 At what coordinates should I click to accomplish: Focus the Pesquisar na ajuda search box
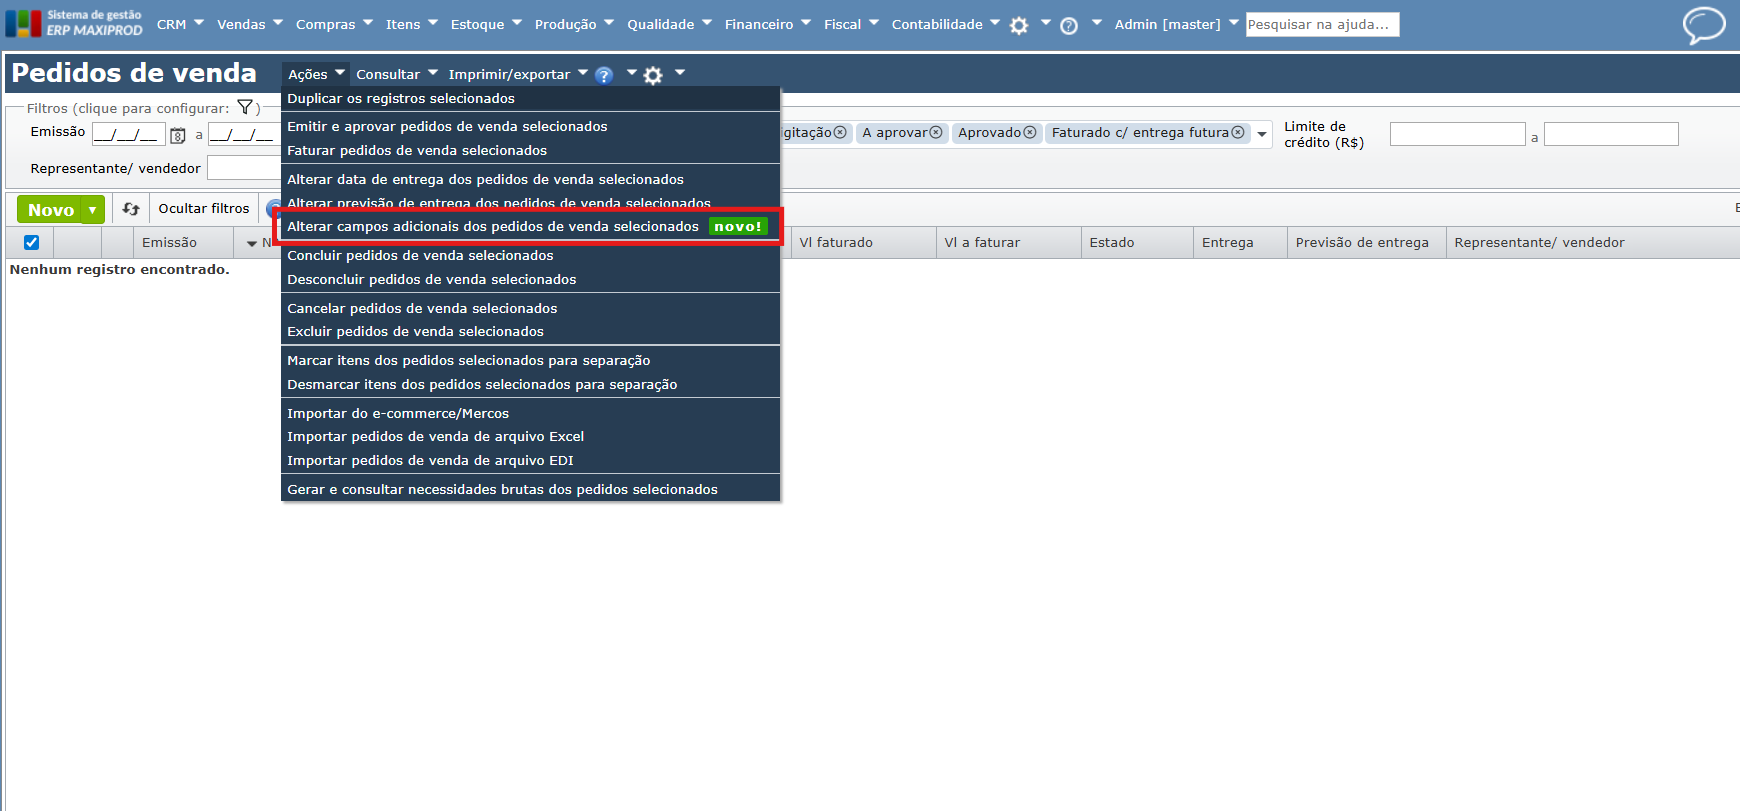1322,24
